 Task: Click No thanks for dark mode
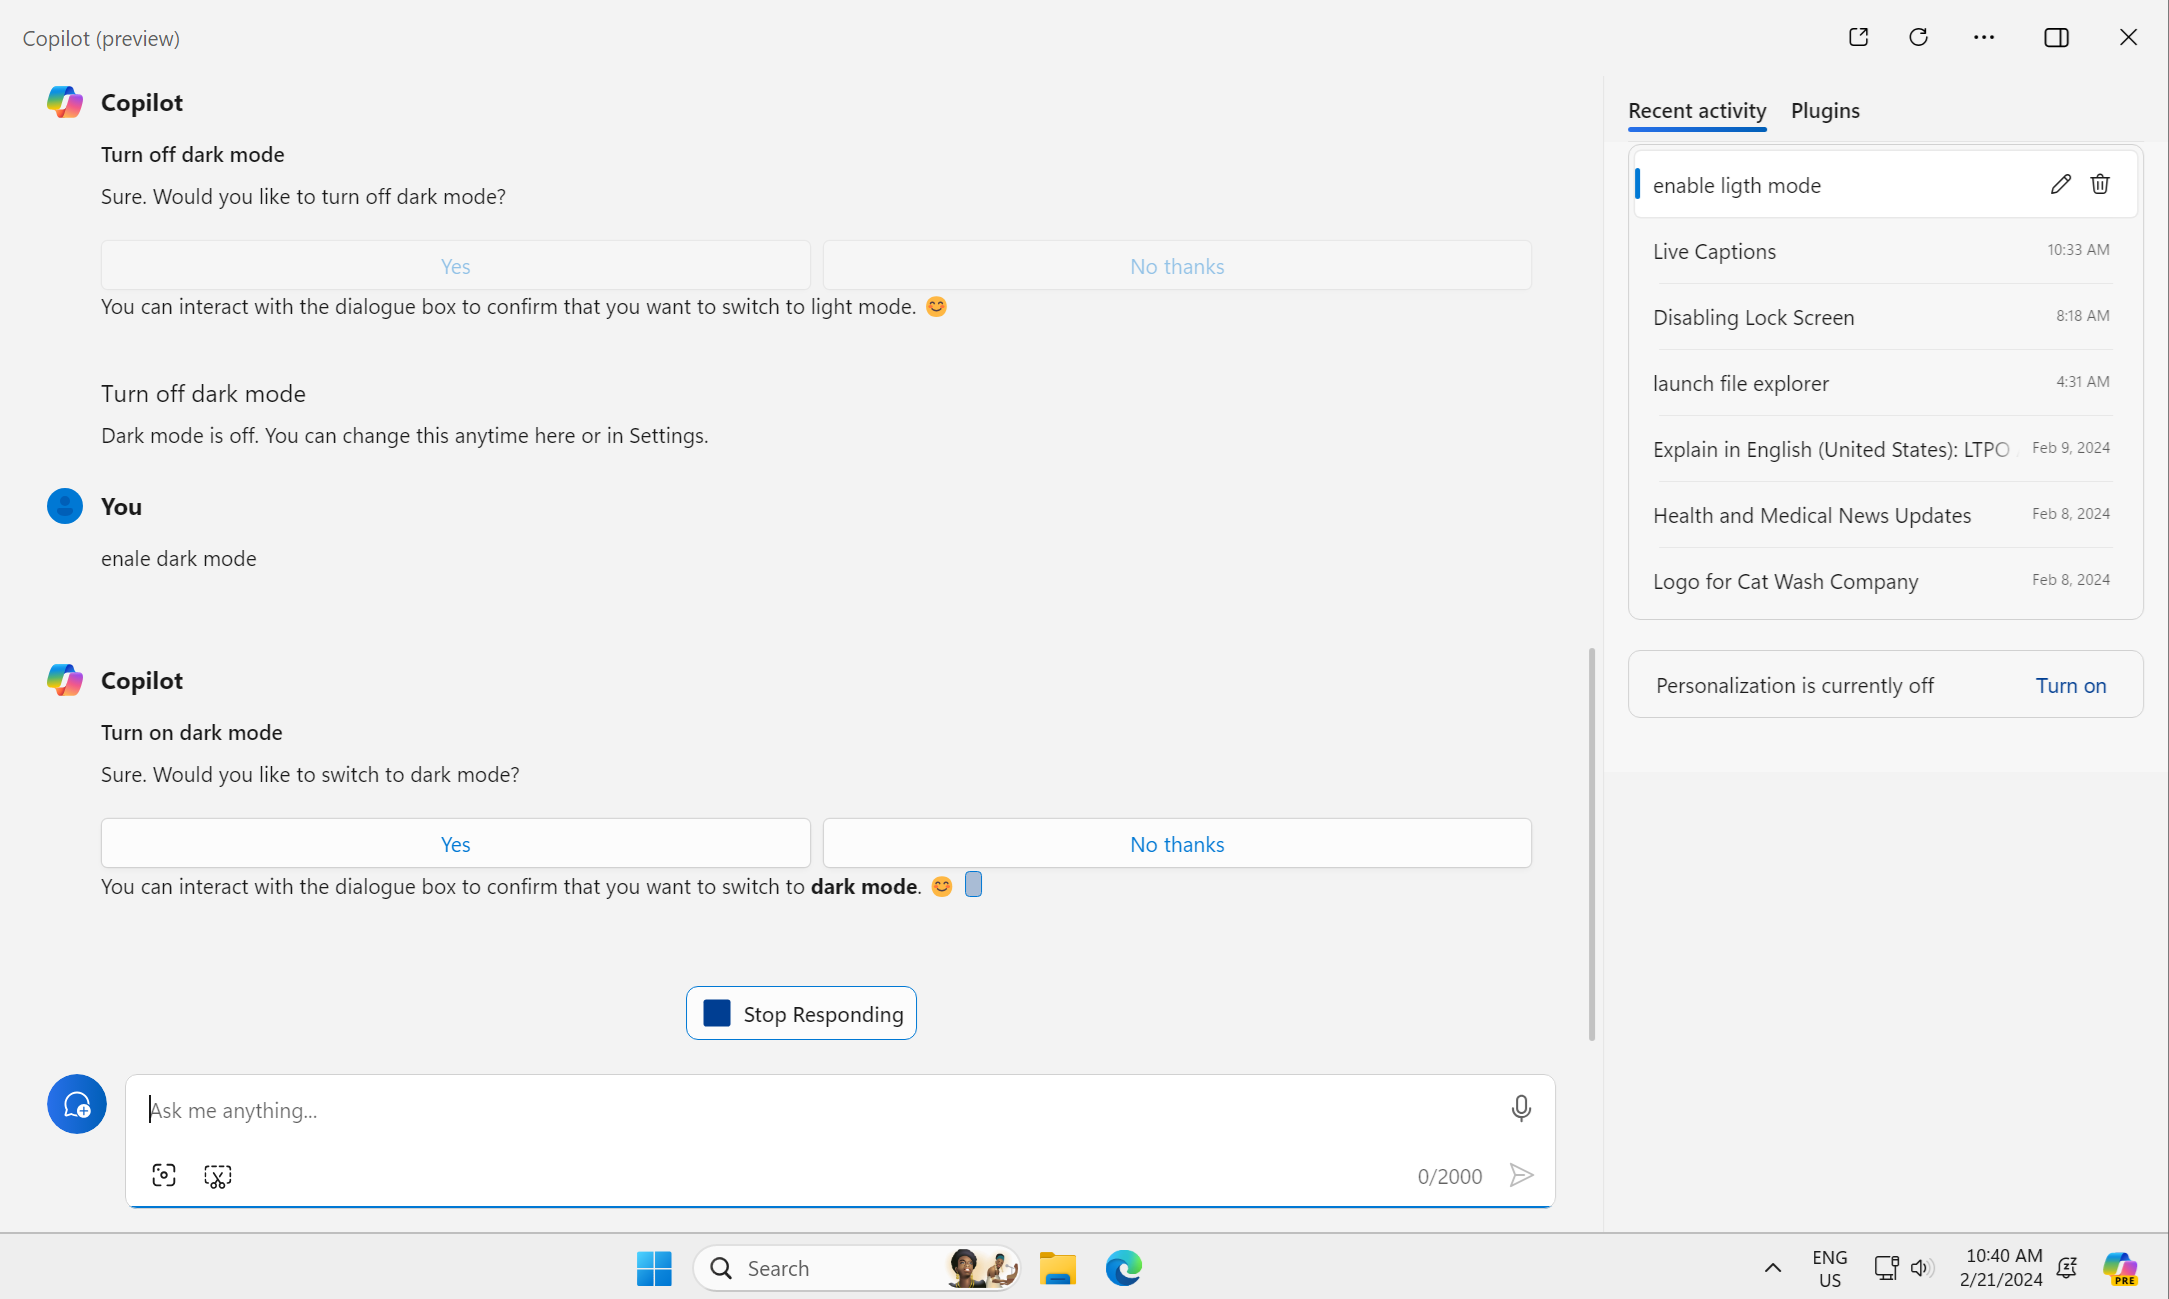[1176, 843]
